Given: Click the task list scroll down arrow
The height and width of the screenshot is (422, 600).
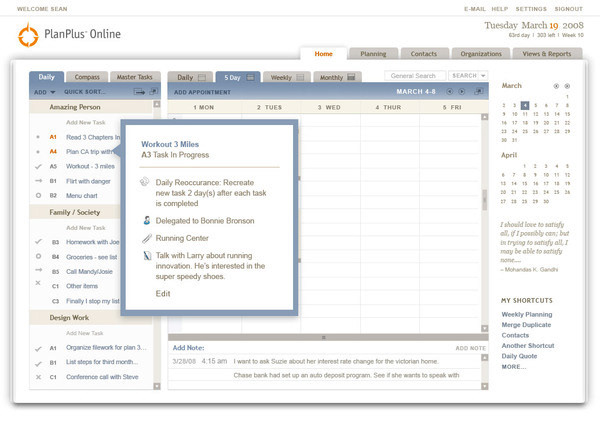Looking at the screenshot, I should (x=157, y=386).
